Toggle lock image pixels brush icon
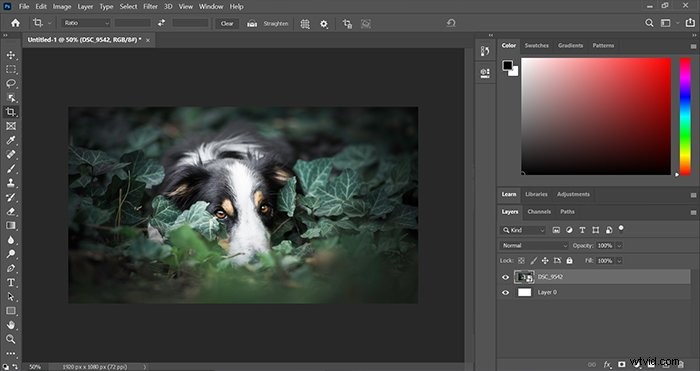Screen dimensions: 700x371 coord(533,260)
